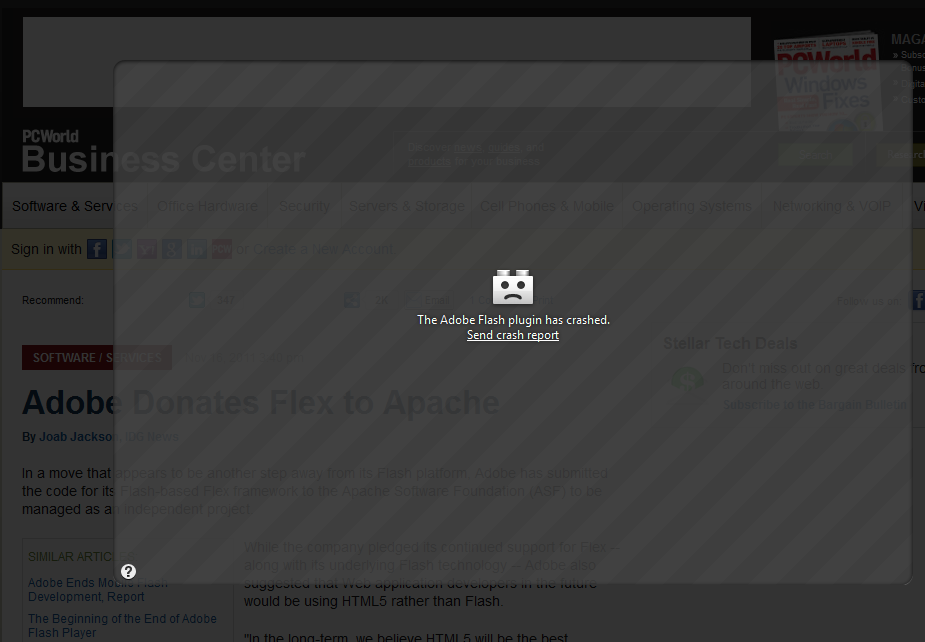Open 'Adobe Ends Mobile Flash Development, Report' article
Viewport: 925px width, 642px height.
click(x=98, y=589)
